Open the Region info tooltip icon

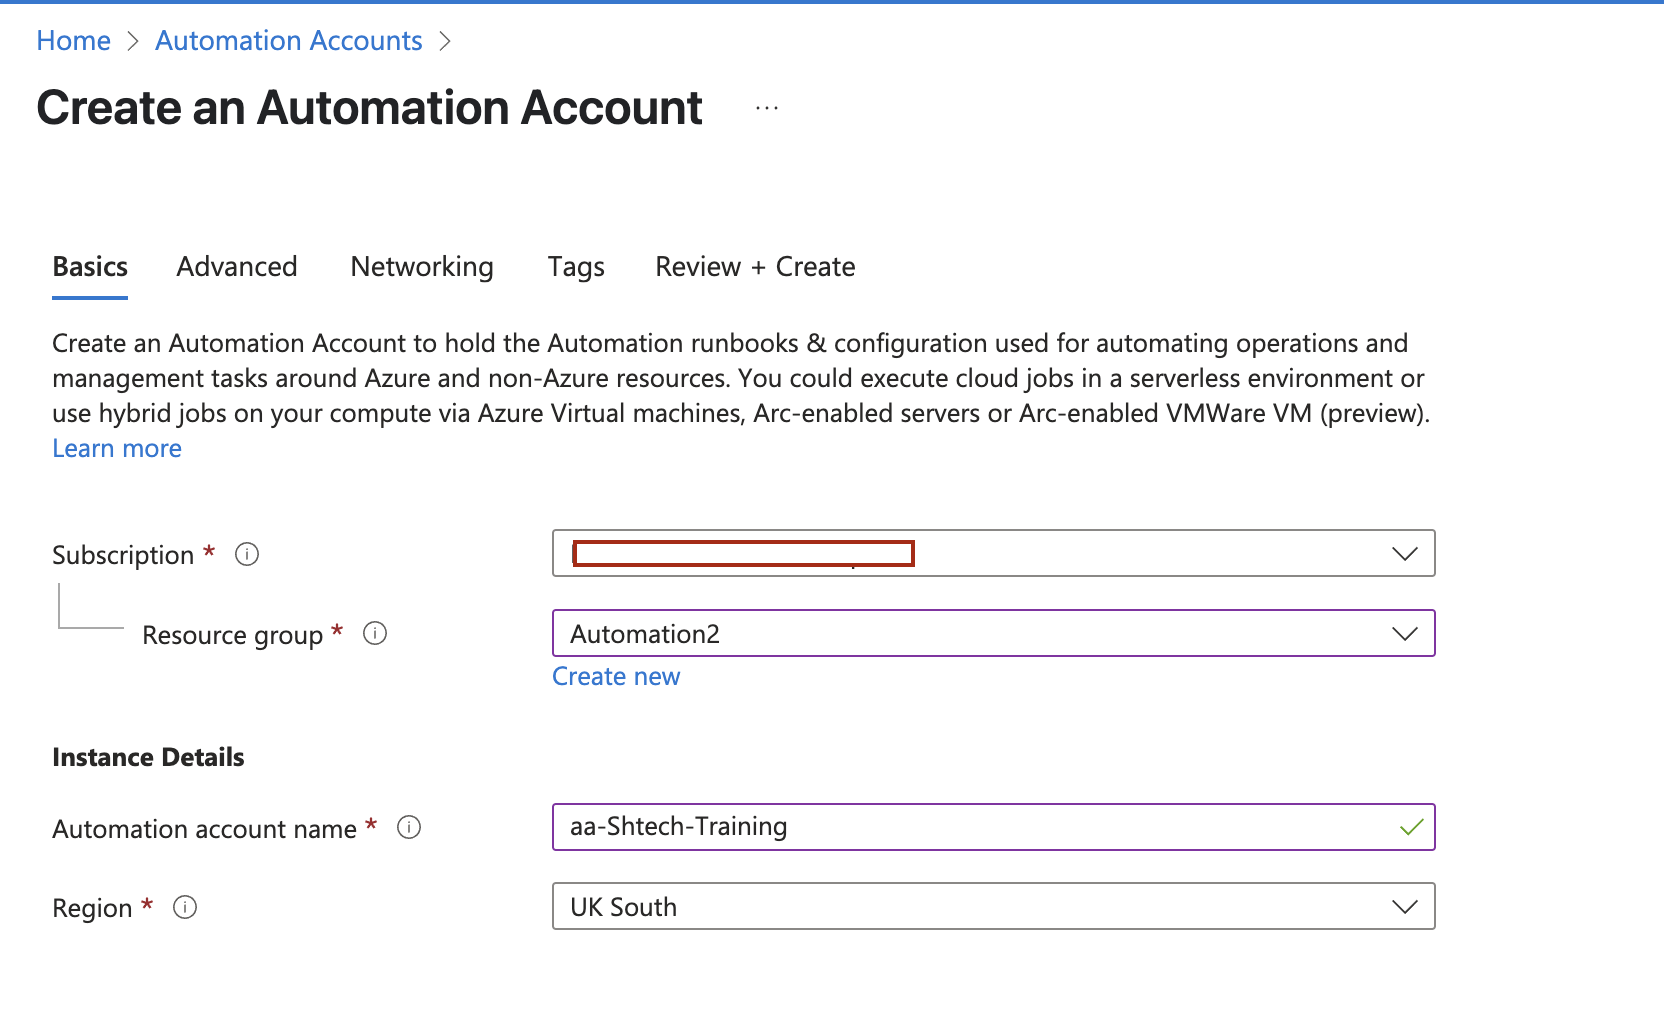185,907
